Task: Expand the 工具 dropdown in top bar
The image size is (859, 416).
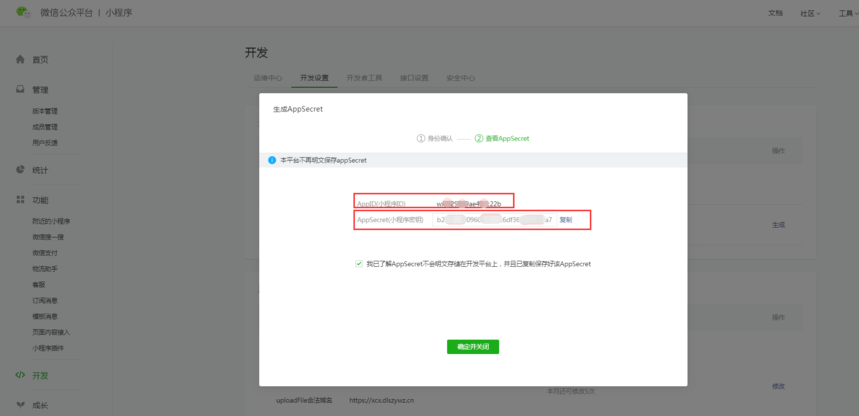Action: coord(846,14)
